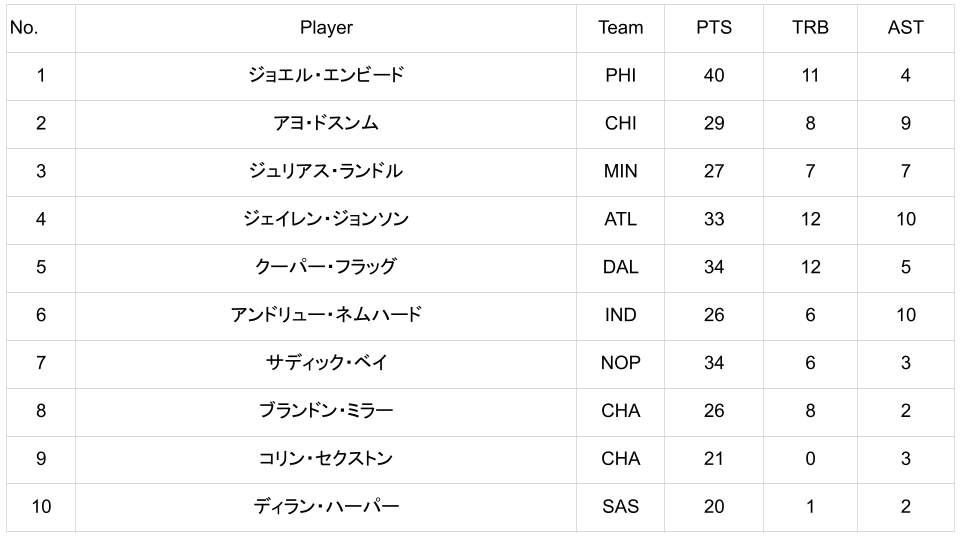Screen dimensions: 960x540
Task: Select the AST column header
Action: (x=905, y=28)
